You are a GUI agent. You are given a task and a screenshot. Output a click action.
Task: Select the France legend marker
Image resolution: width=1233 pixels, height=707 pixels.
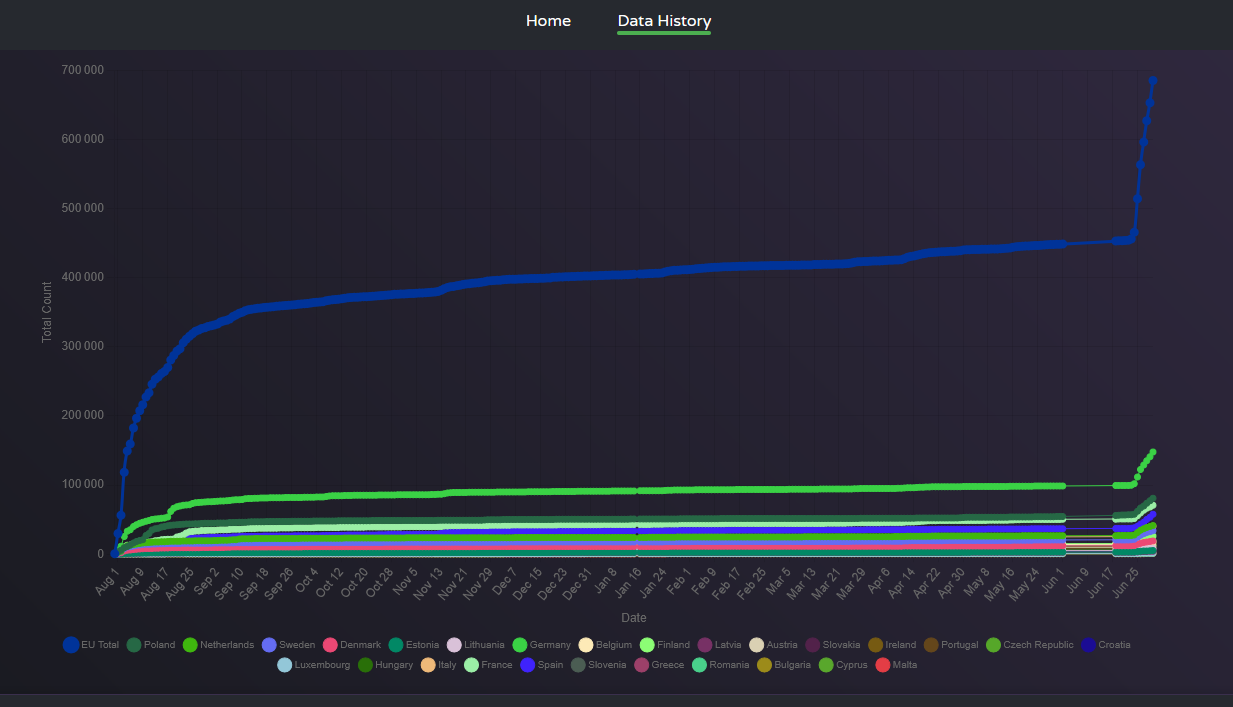[x=474, y=665]
